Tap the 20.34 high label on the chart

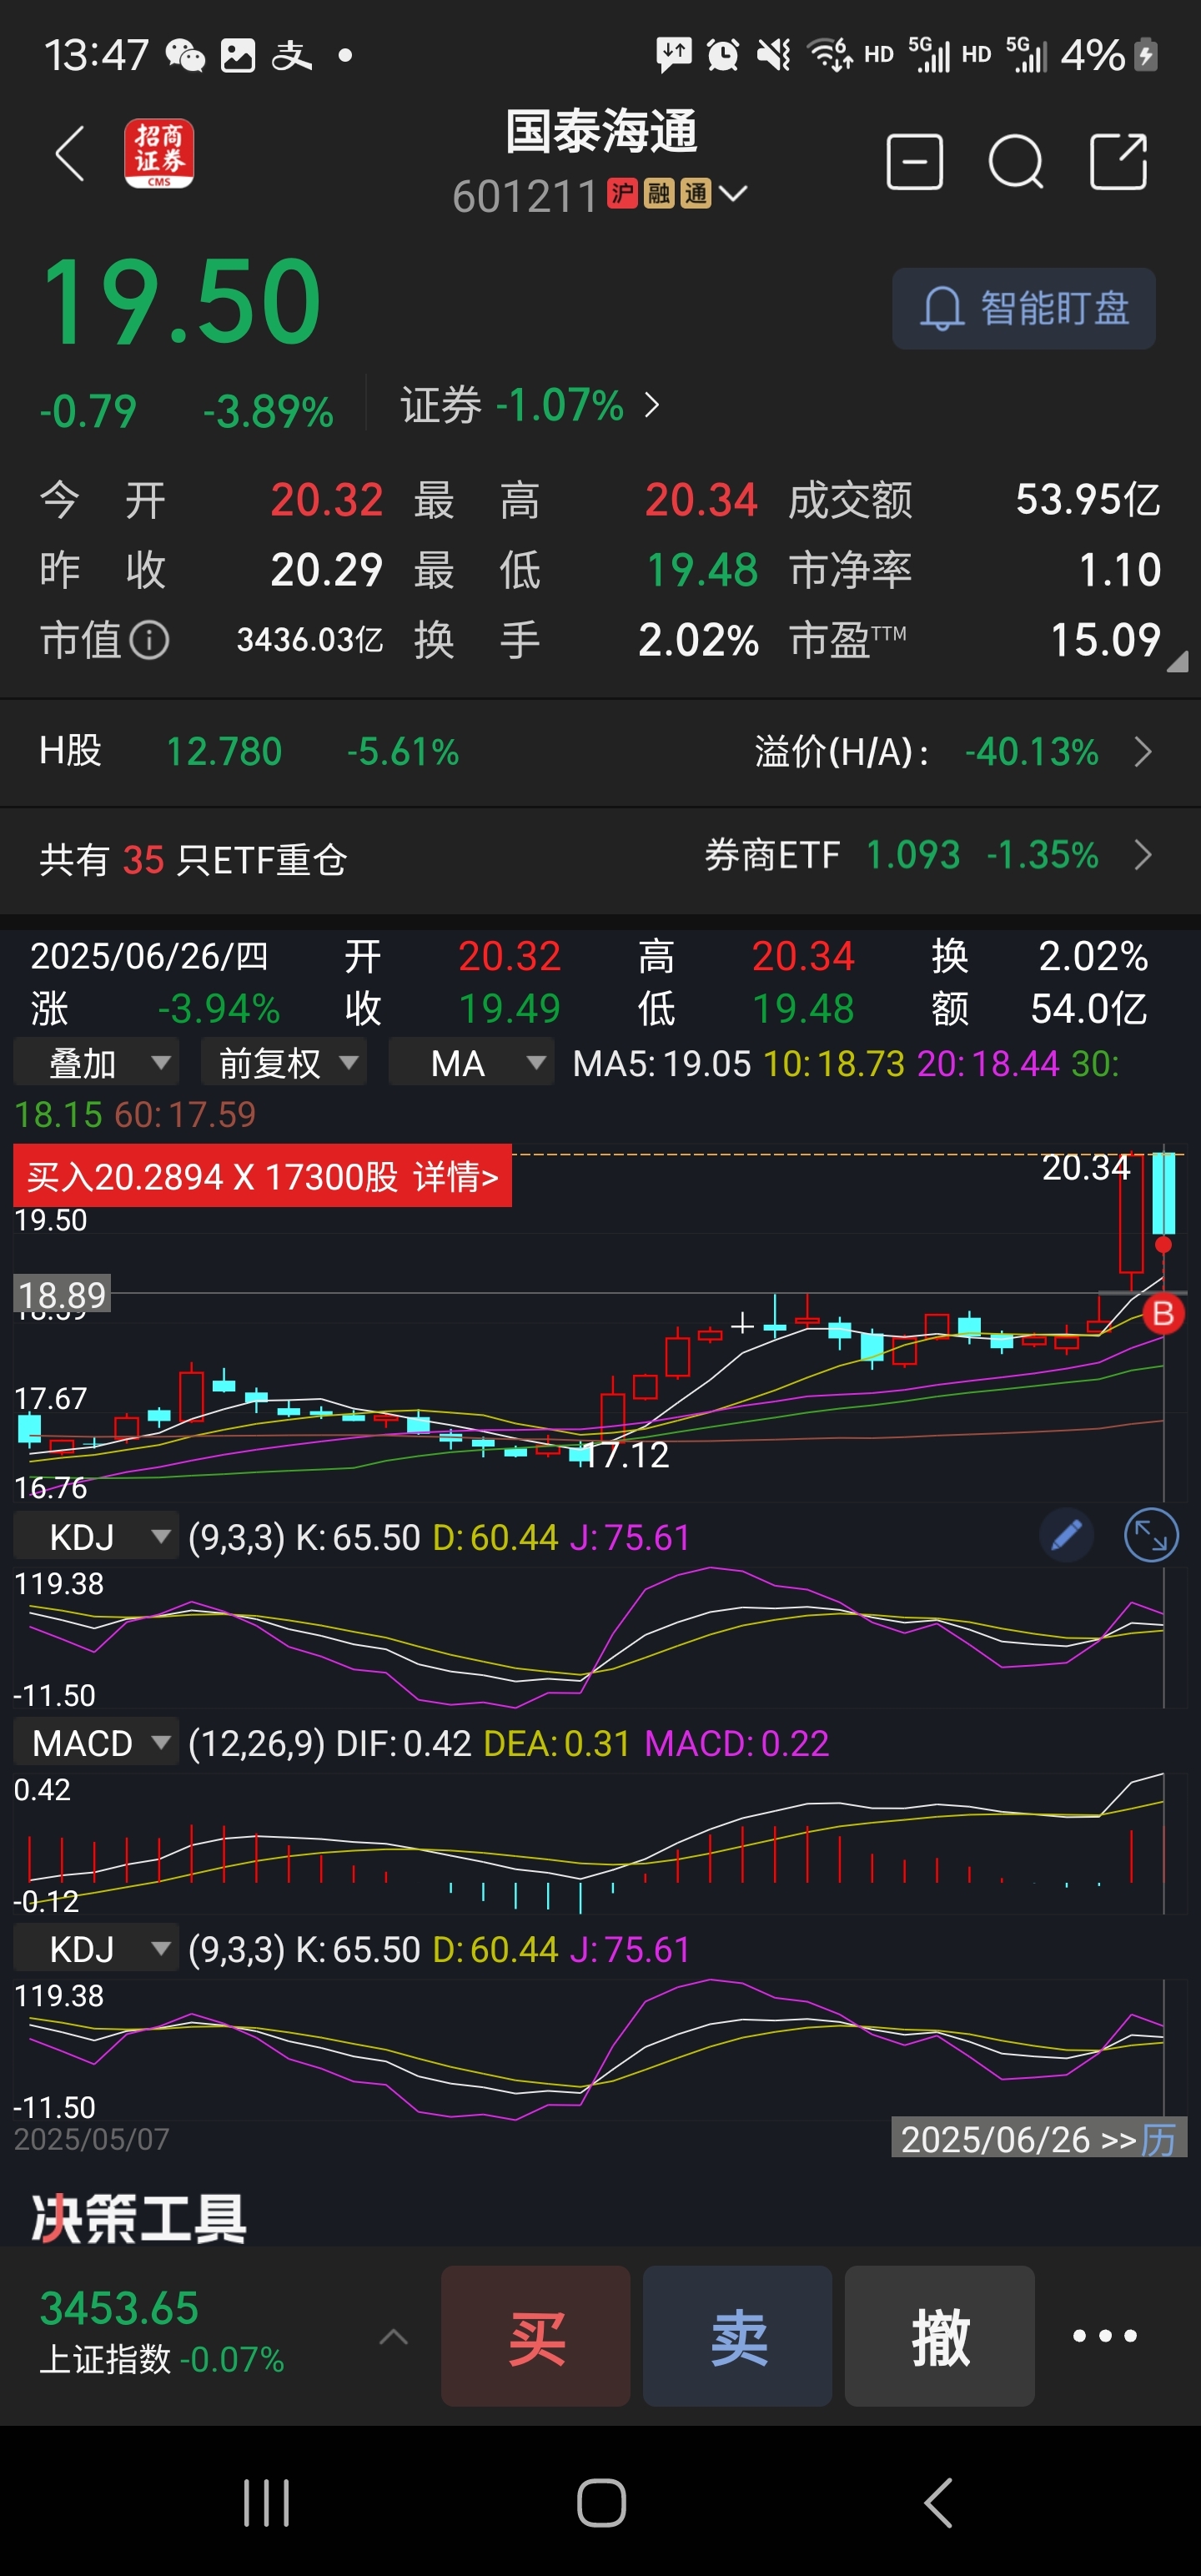1086,1167
